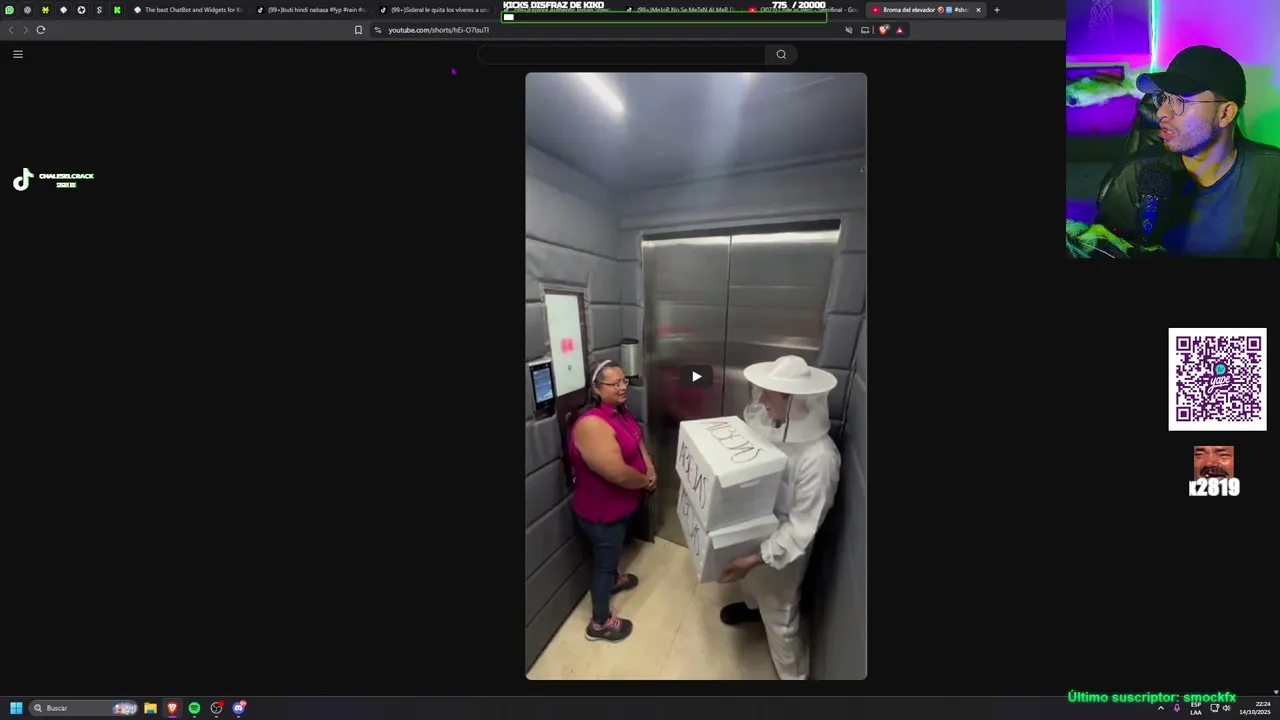Switch to 'buti hindi nabasa' TikTok tab

coord(311,10)
